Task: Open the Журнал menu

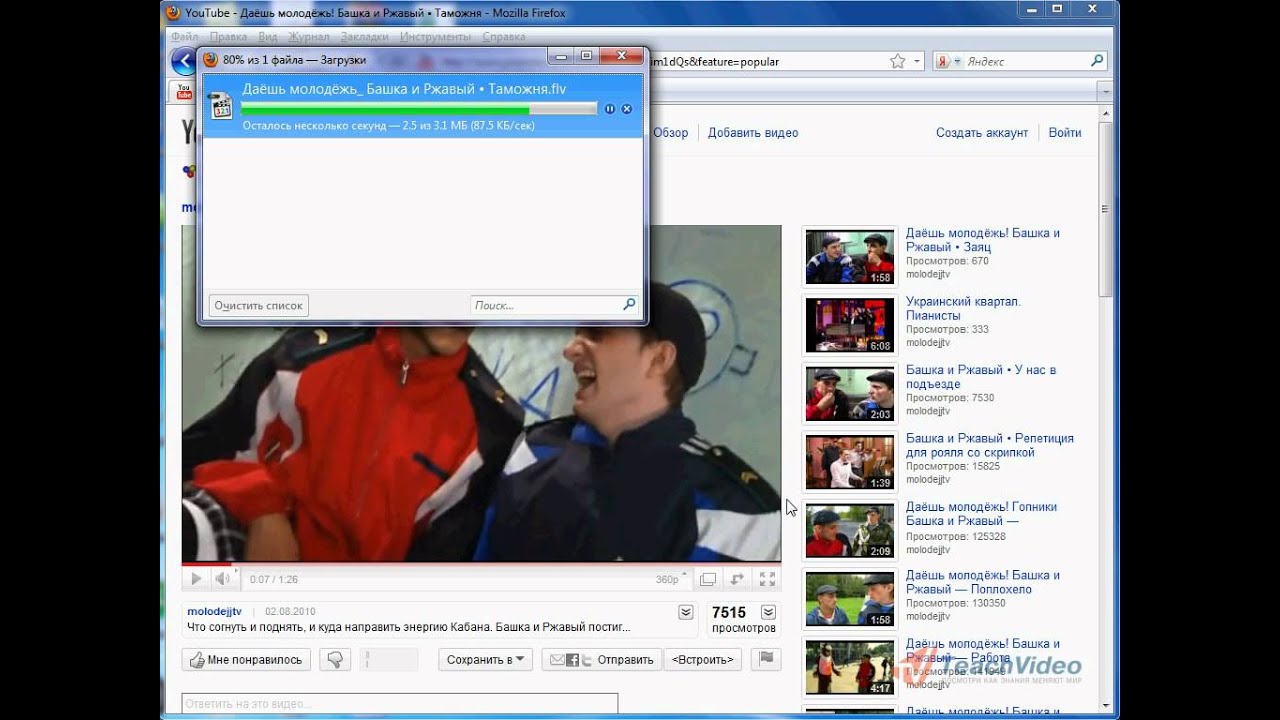Action: pos(309,37)
